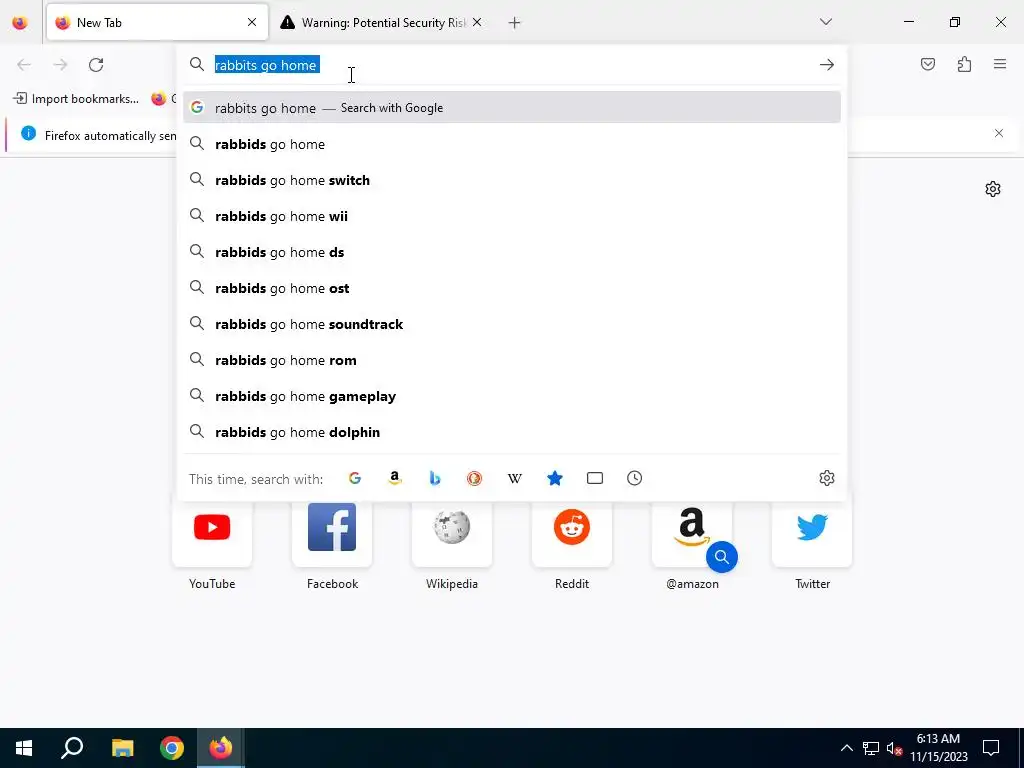Choose suggestion 'rabbids go home soundtrack'
This screenshot has height=768, width=1024.
tap(511, 324)
